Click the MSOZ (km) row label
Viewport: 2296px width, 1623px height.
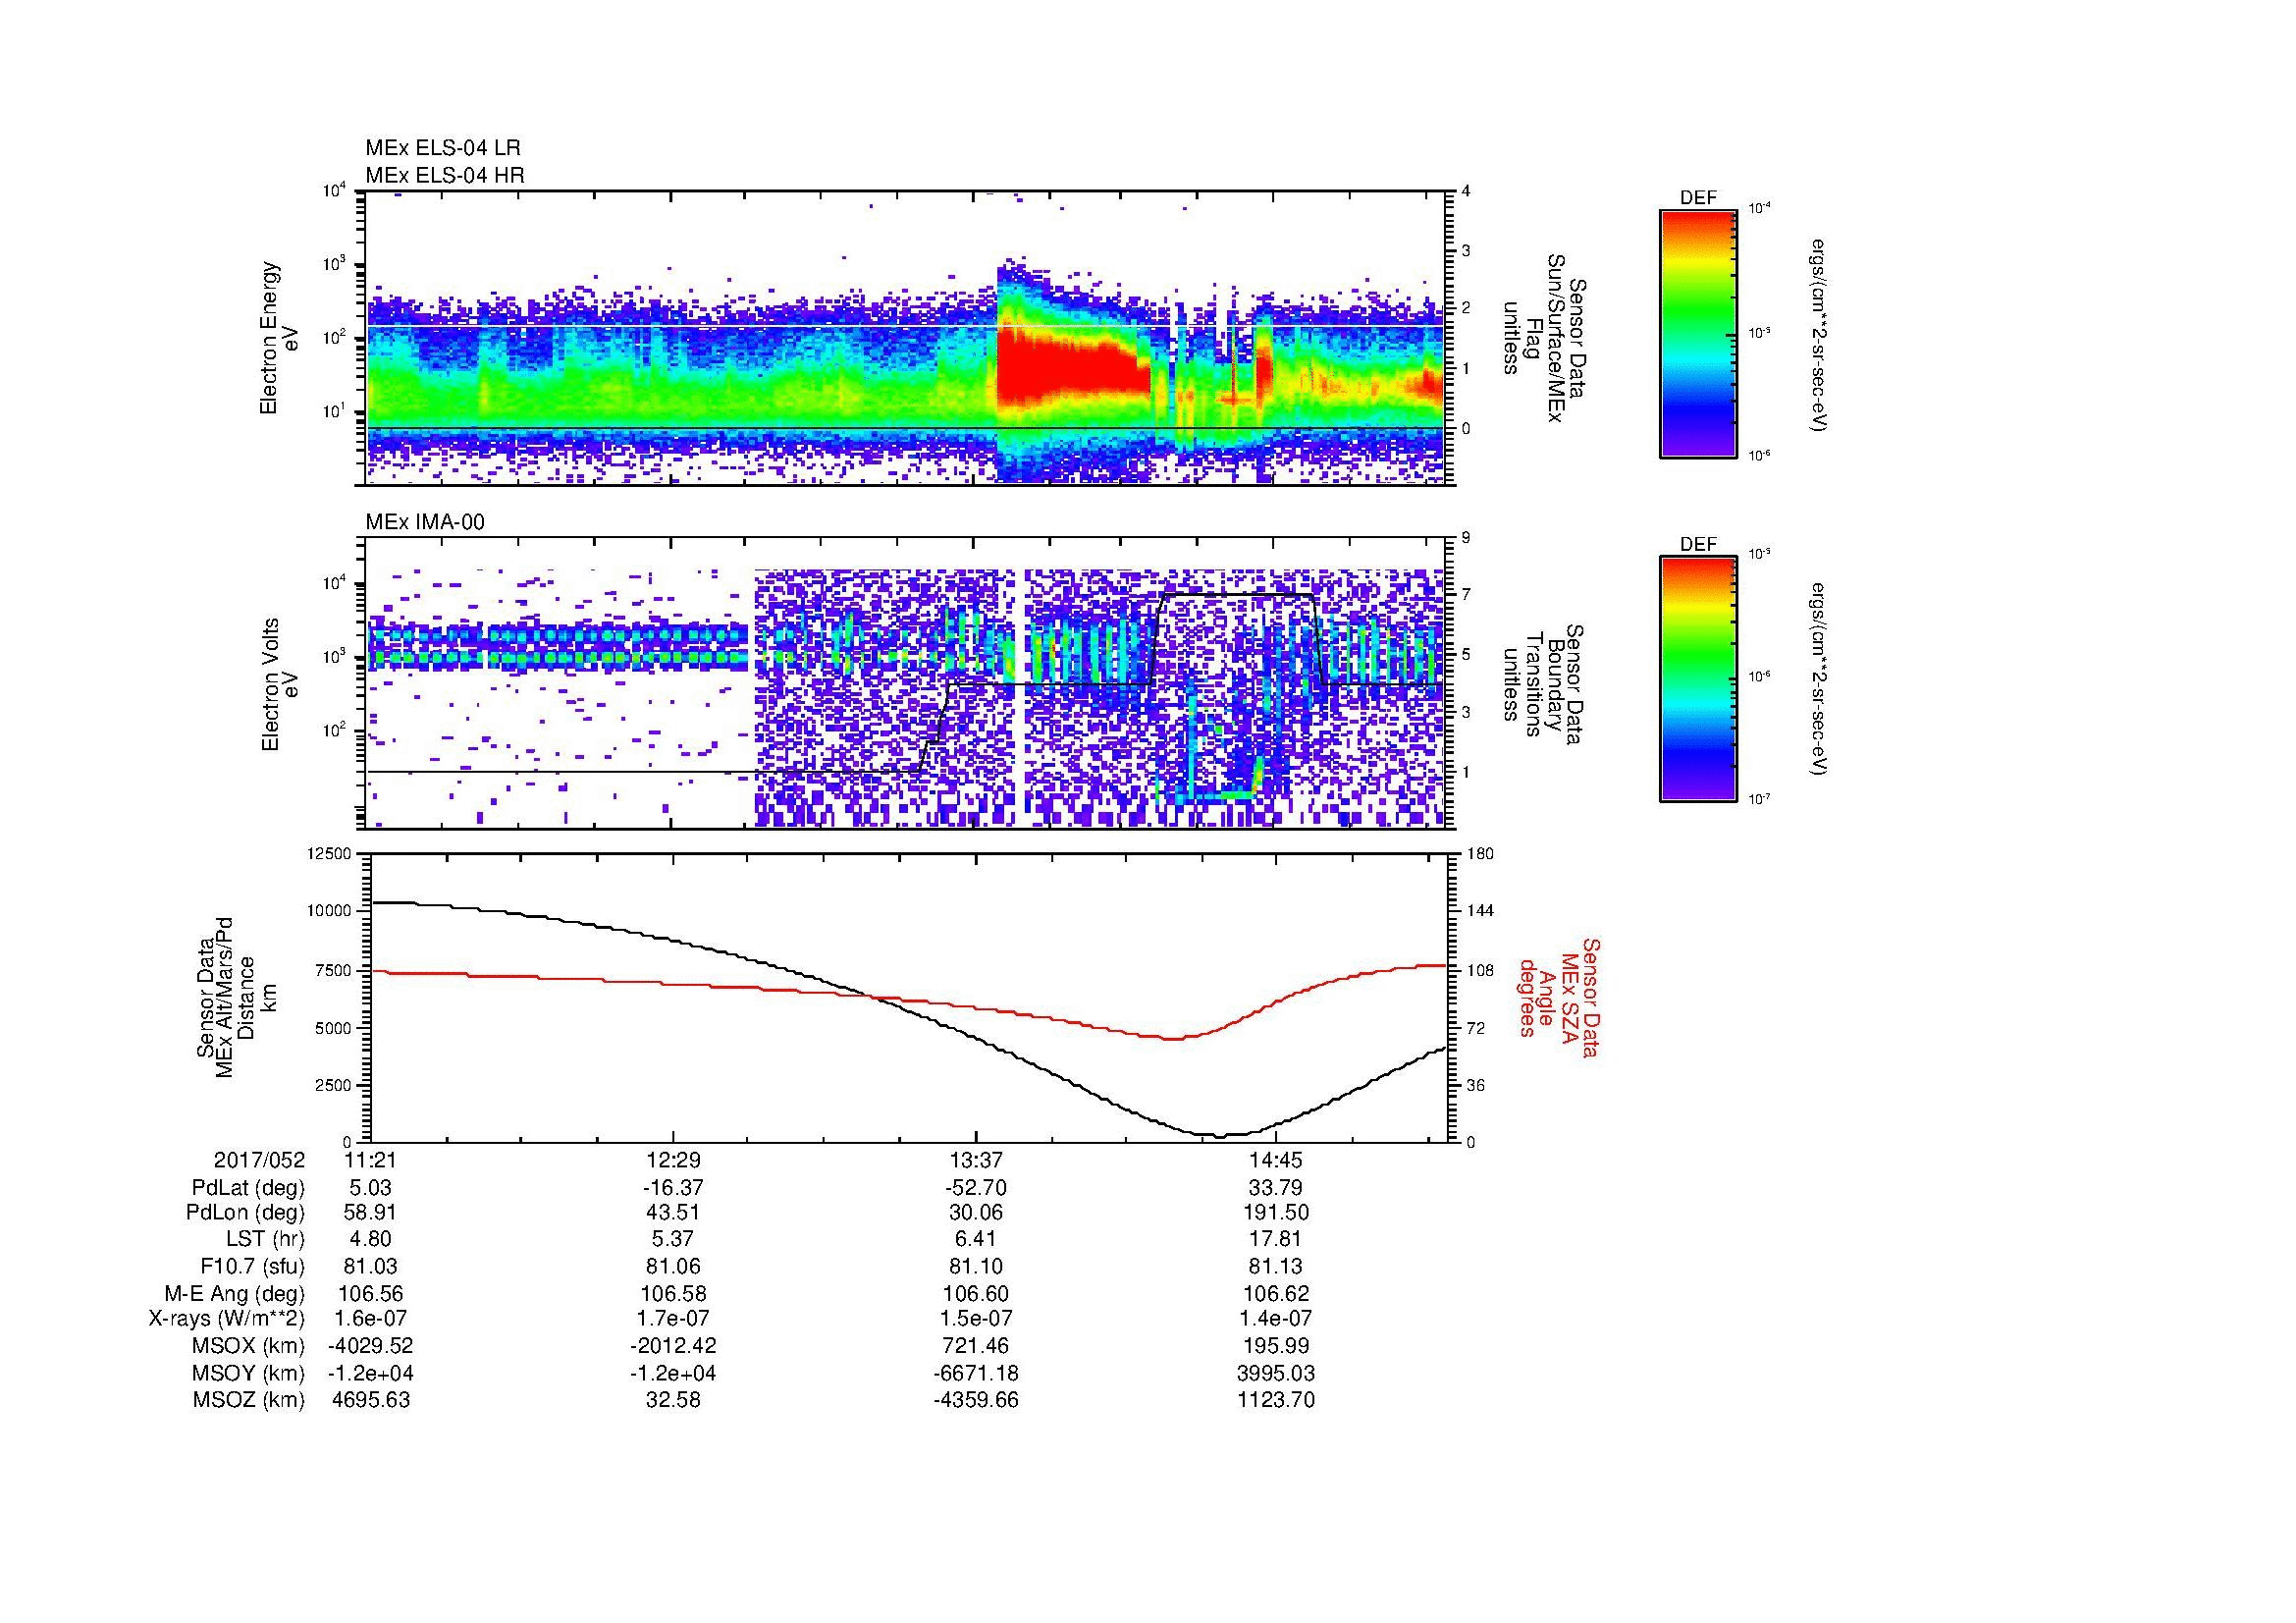coord(248,1400)
